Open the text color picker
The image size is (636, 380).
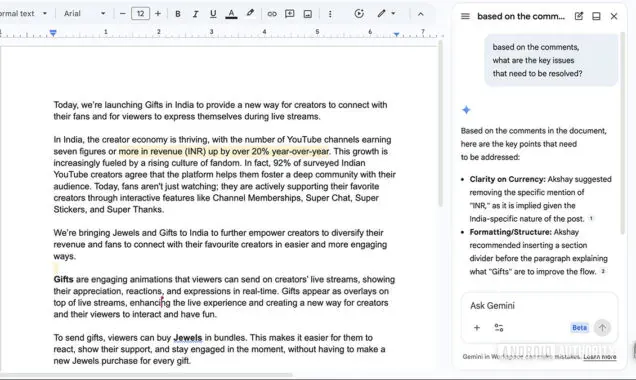tap(231, 14)
